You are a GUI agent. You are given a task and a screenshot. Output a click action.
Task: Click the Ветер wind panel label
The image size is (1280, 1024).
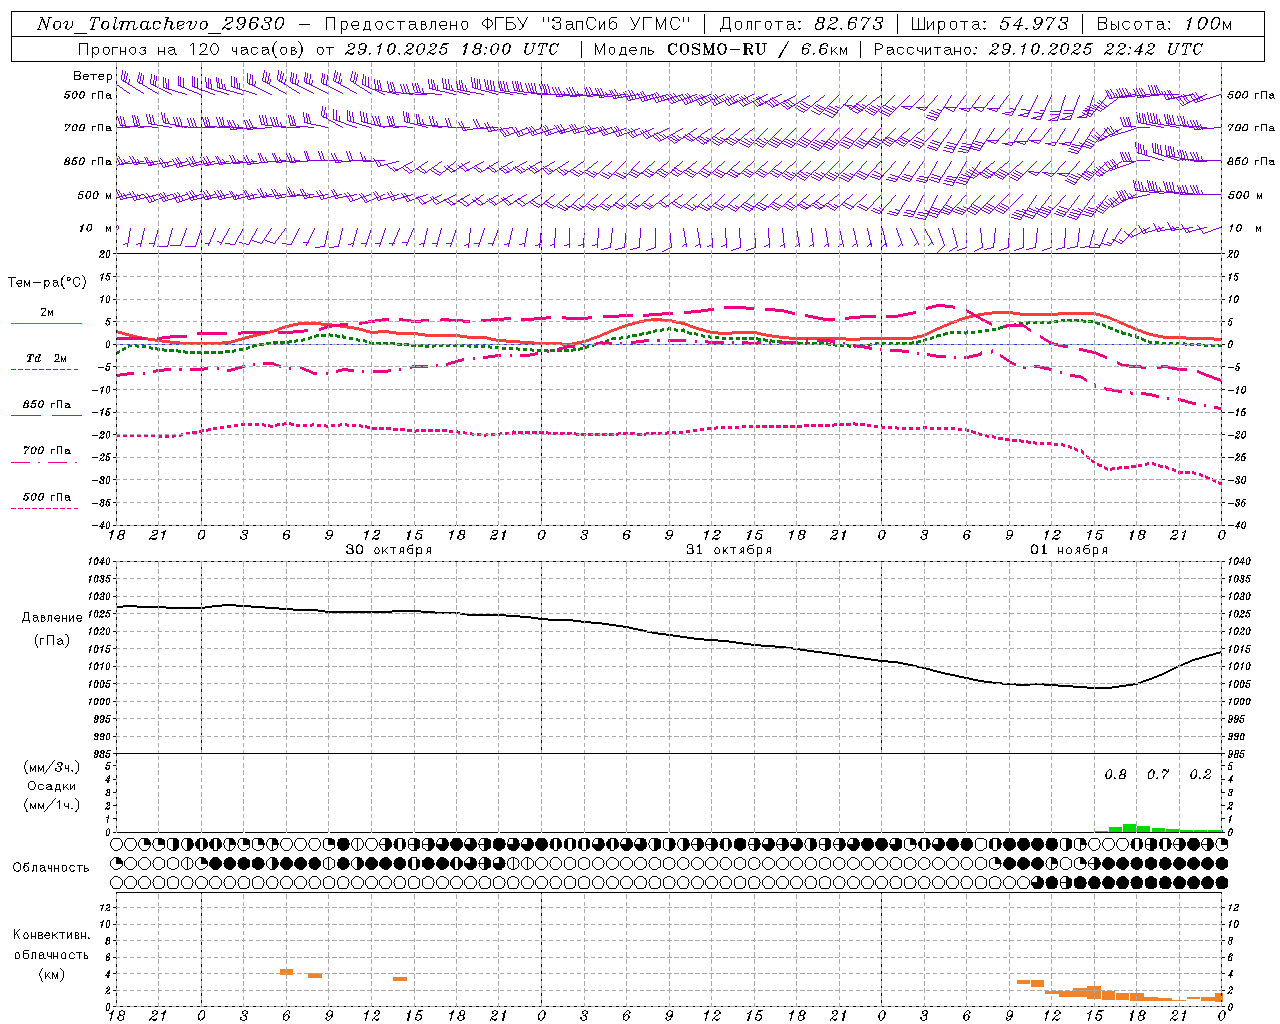(92, 76)
